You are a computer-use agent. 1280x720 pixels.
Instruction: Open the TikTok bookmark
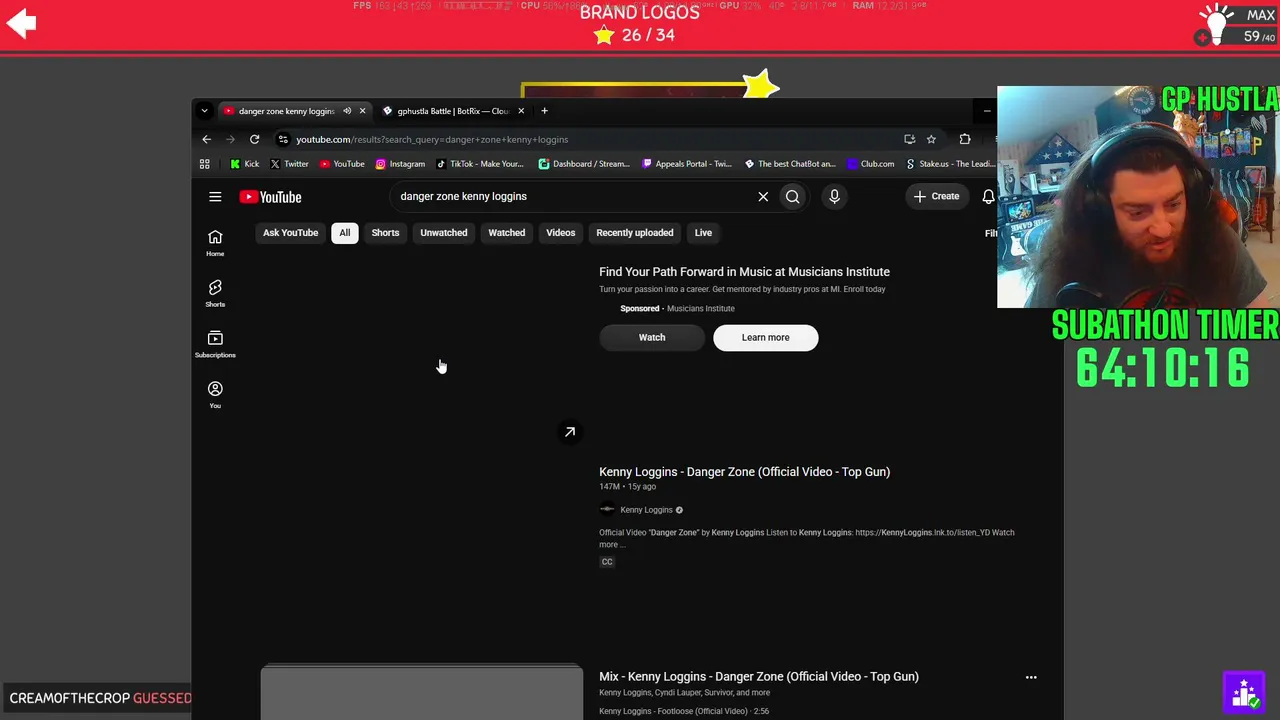click(479, 164)
